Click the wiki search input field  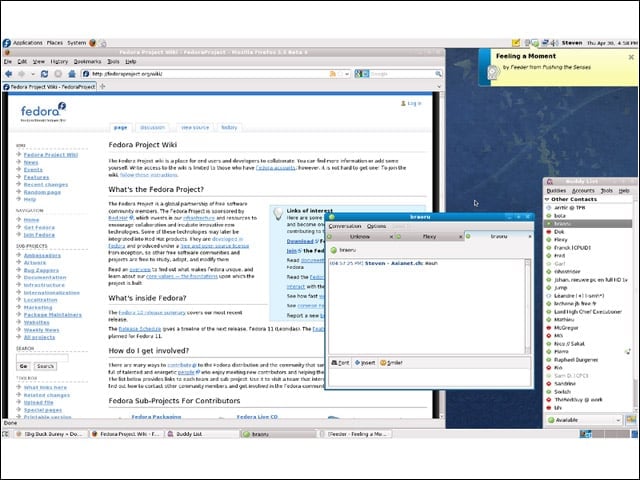coord(42,358)
